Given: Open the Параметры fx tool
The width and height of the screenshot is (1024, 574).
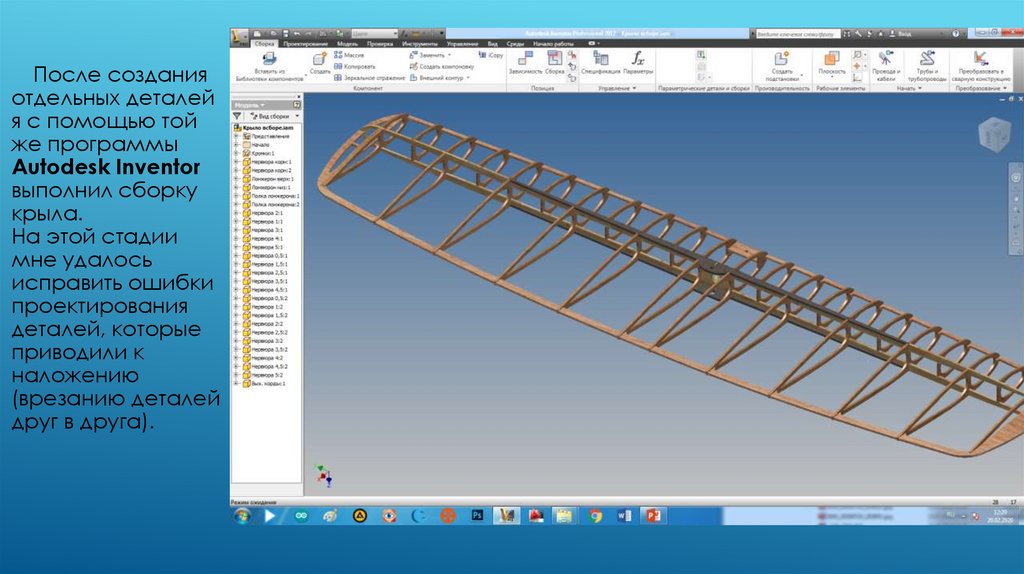Looking at the screenshot, I should [x=638, y=59].
